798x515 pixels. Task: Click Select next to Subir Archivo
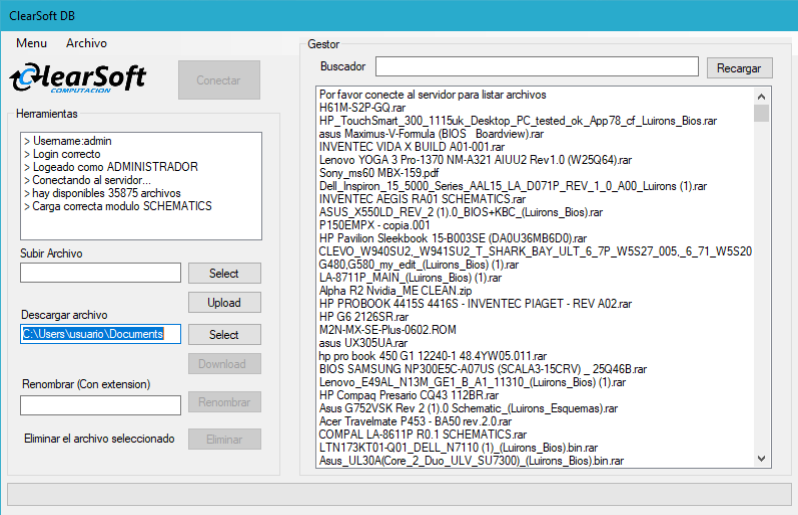click(224, 273)
